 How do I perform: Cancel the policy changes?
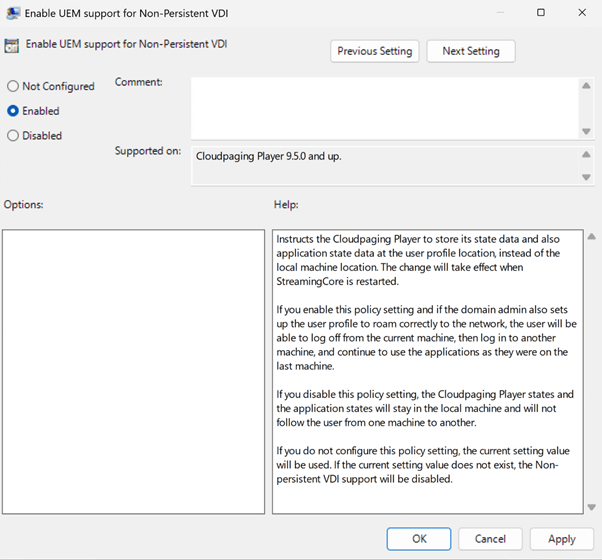point(490,539)
